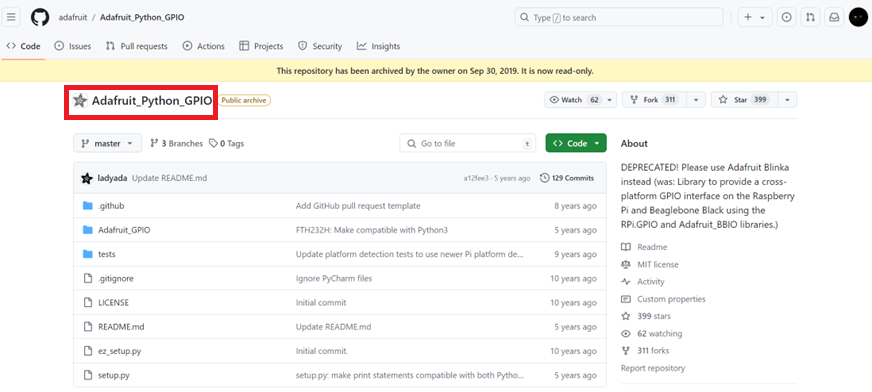872x392 pixels.
Task: Click folder icon next to .github
Action: pyautogui.click(x=87, y=206)
